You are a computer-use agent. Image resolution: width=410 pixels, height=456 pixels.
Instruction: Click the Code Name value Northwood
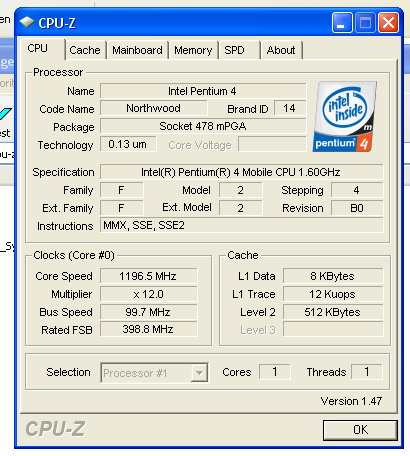(x=154, y=108)
